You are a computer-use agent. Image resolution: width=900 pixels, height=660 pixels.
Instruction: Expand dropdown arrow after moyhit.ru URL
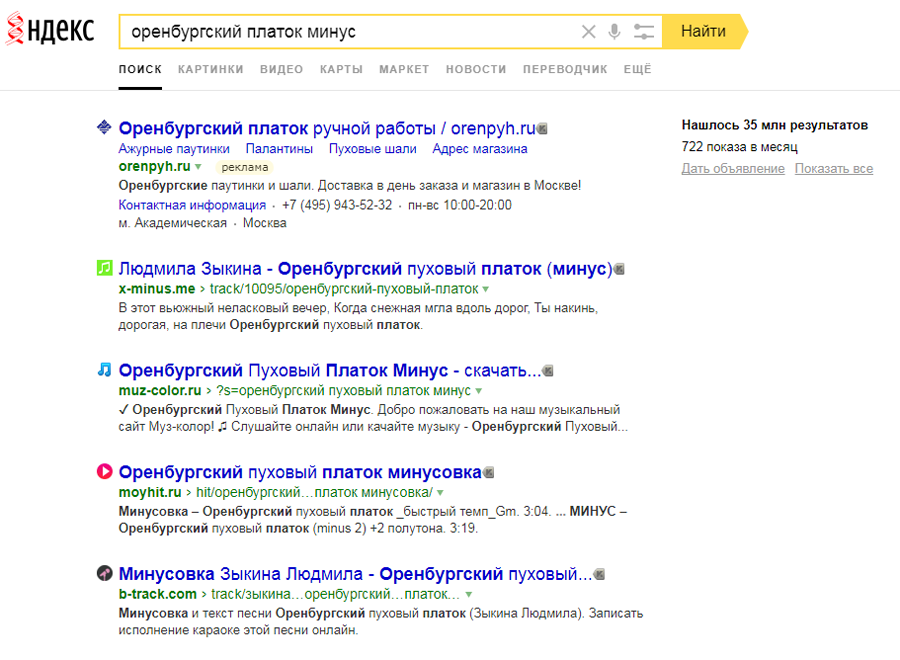click(440, 492)
